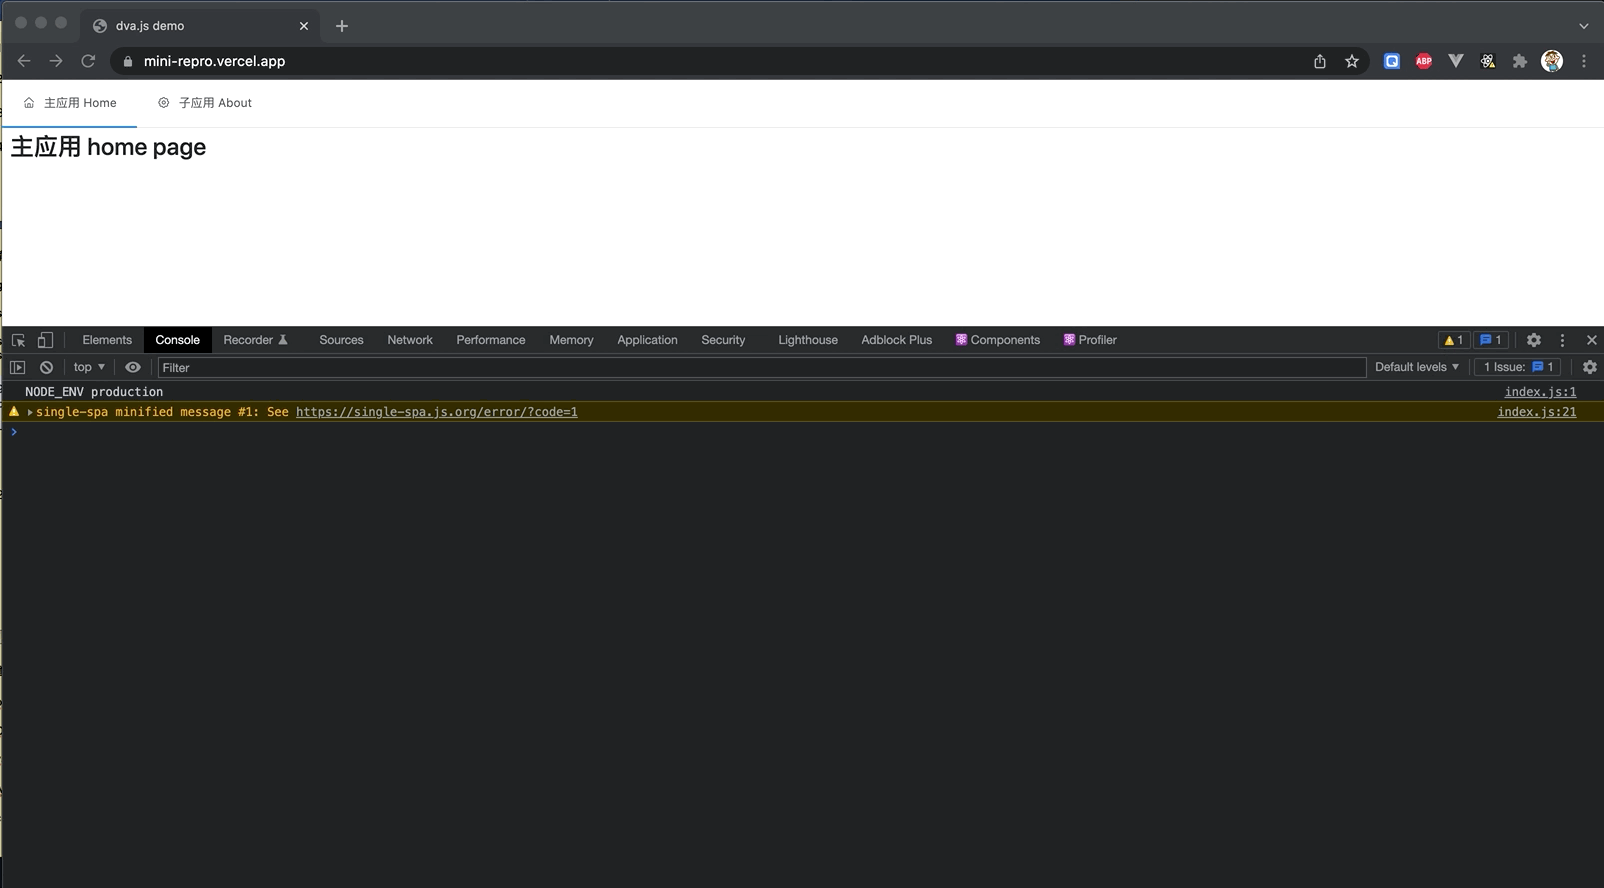Open the Default levels dropdown
The width and height of the screenshot is (1604, 888).
(x=1416, y=367)
